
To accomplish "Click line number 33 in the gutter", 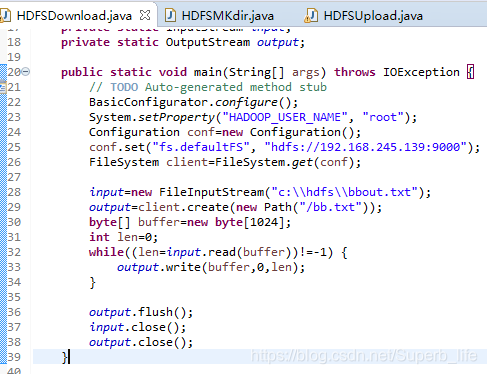I will coord(14,267).
